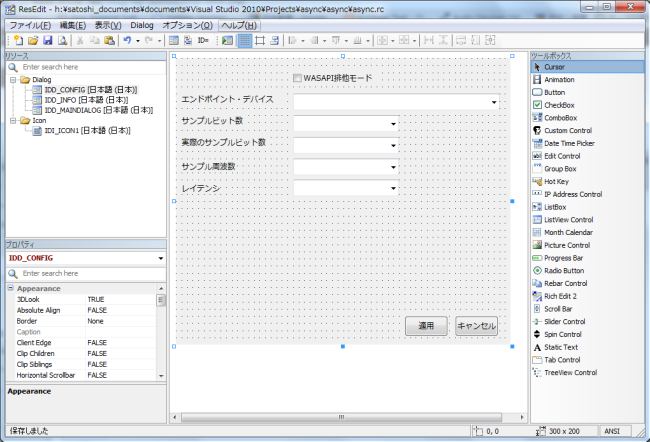Choose the Static Text control
The width and height of the screenshot is (650, 442).
pos(561,347)
